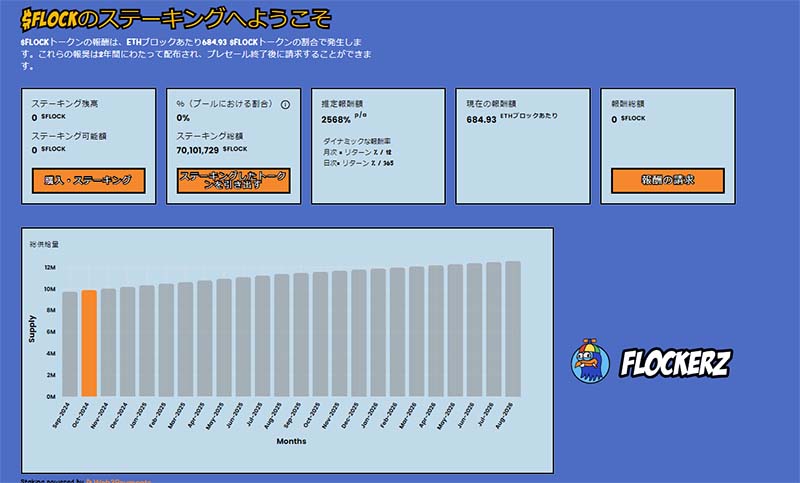Select the May-2026 supply bar
Viewport: 800px width, 483px height.
pos(455,331)
